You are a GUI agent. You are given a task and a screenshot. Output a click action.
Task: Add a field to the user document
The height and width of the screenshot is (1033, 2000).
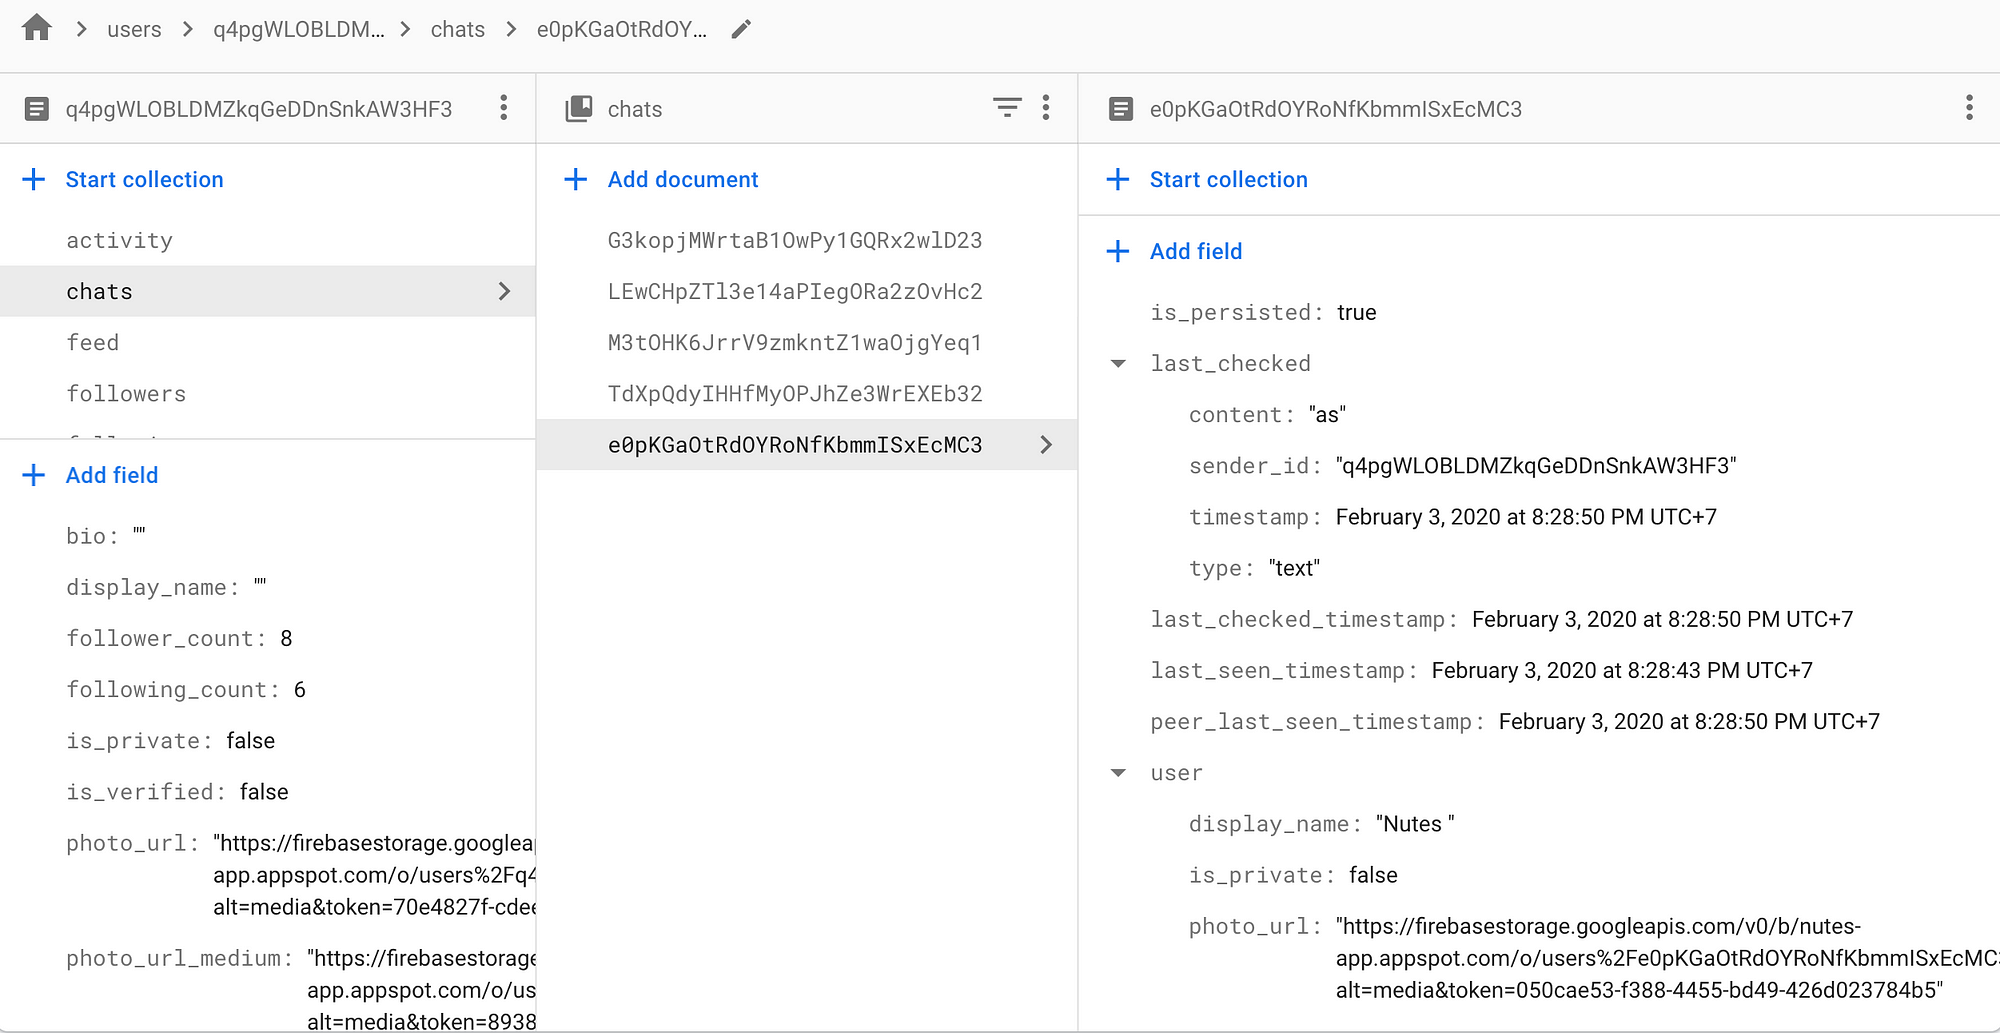coord(112,475)
